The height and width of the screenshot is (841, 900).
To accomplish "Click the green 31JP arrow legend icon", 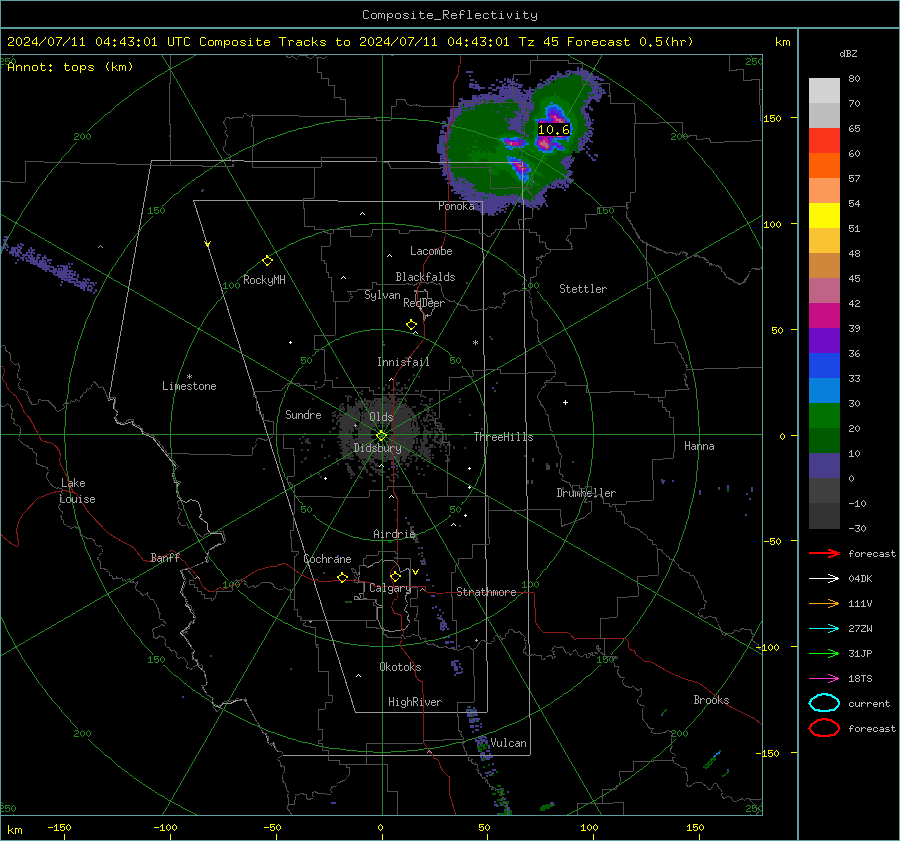I will coord(824,653).
